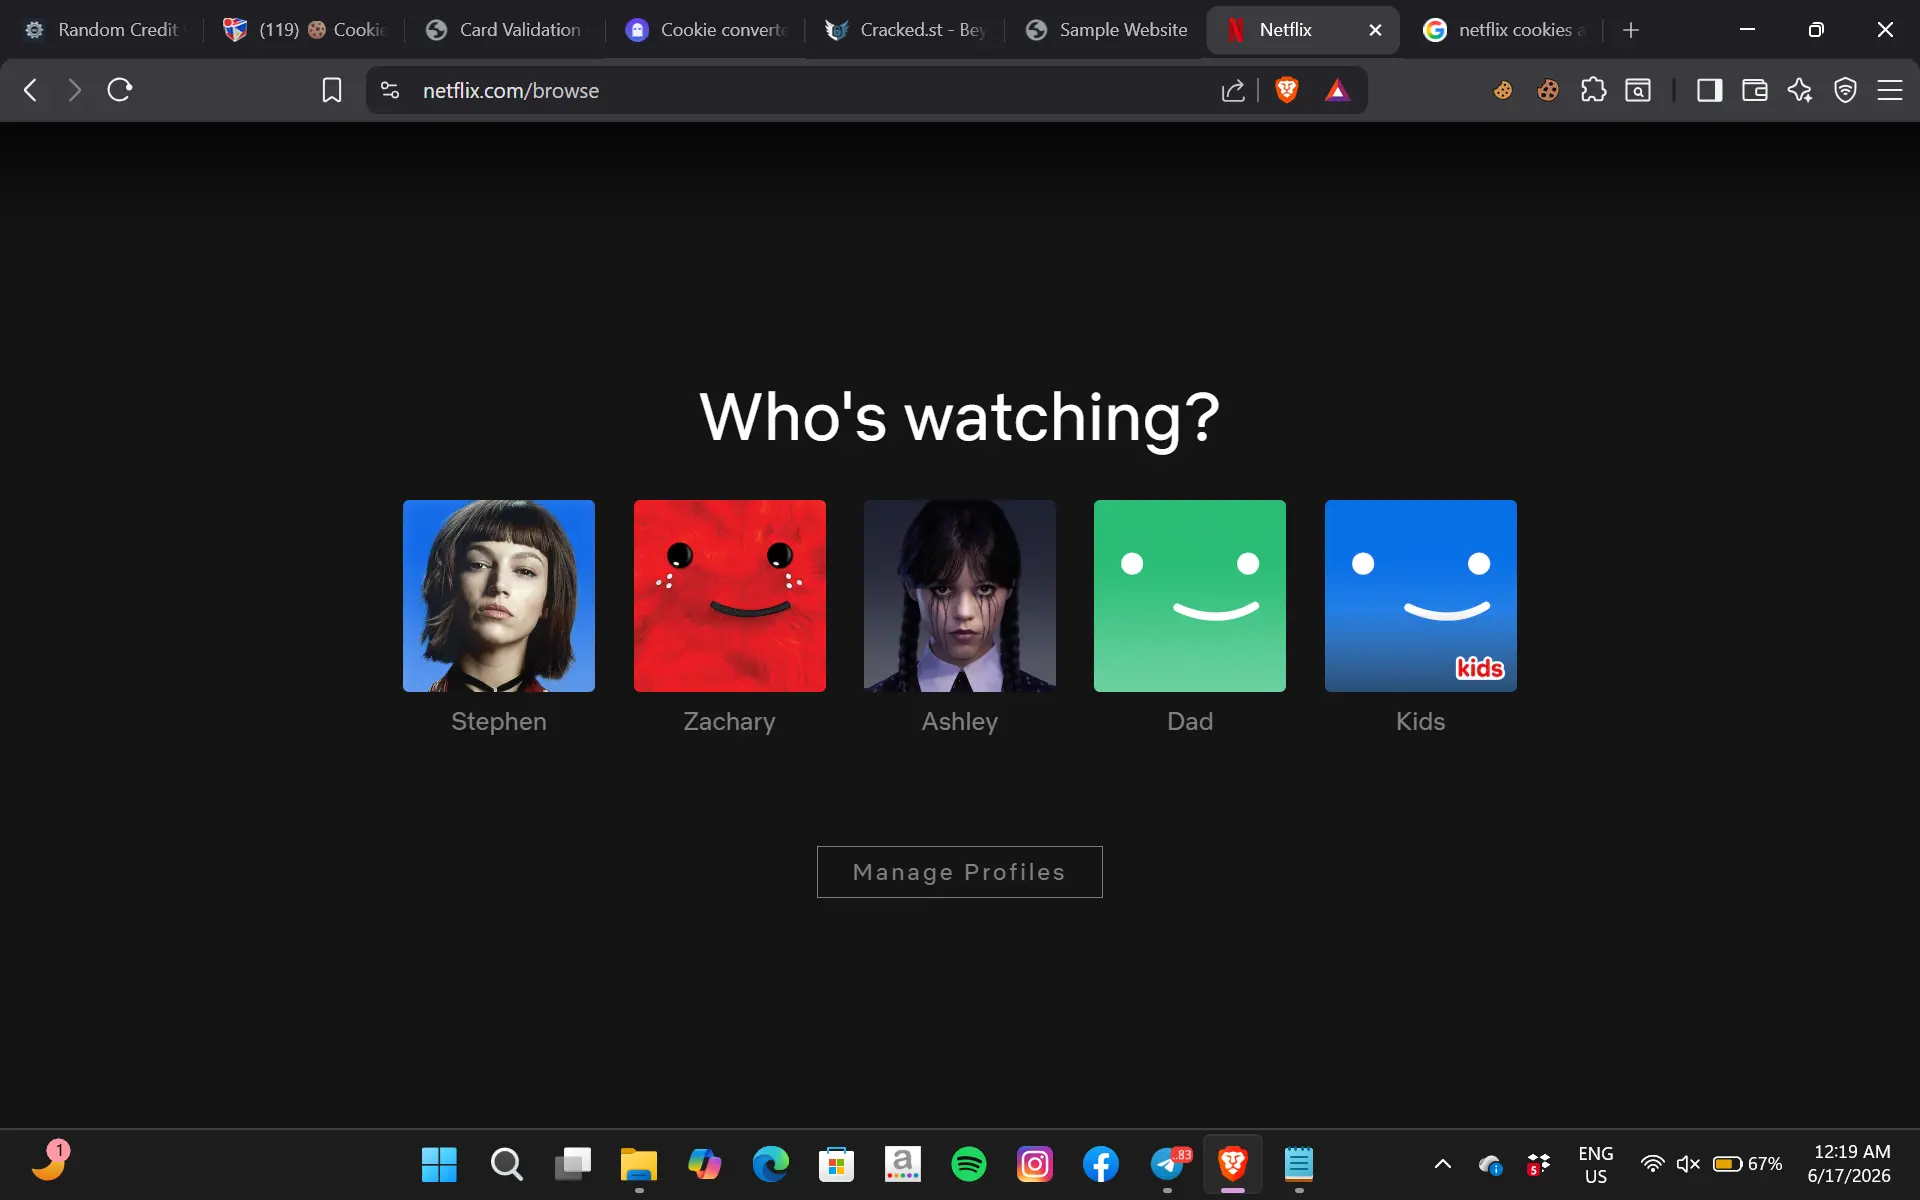
Task: Open Brave Rewards triangle icon
Action: point(1337,90)
